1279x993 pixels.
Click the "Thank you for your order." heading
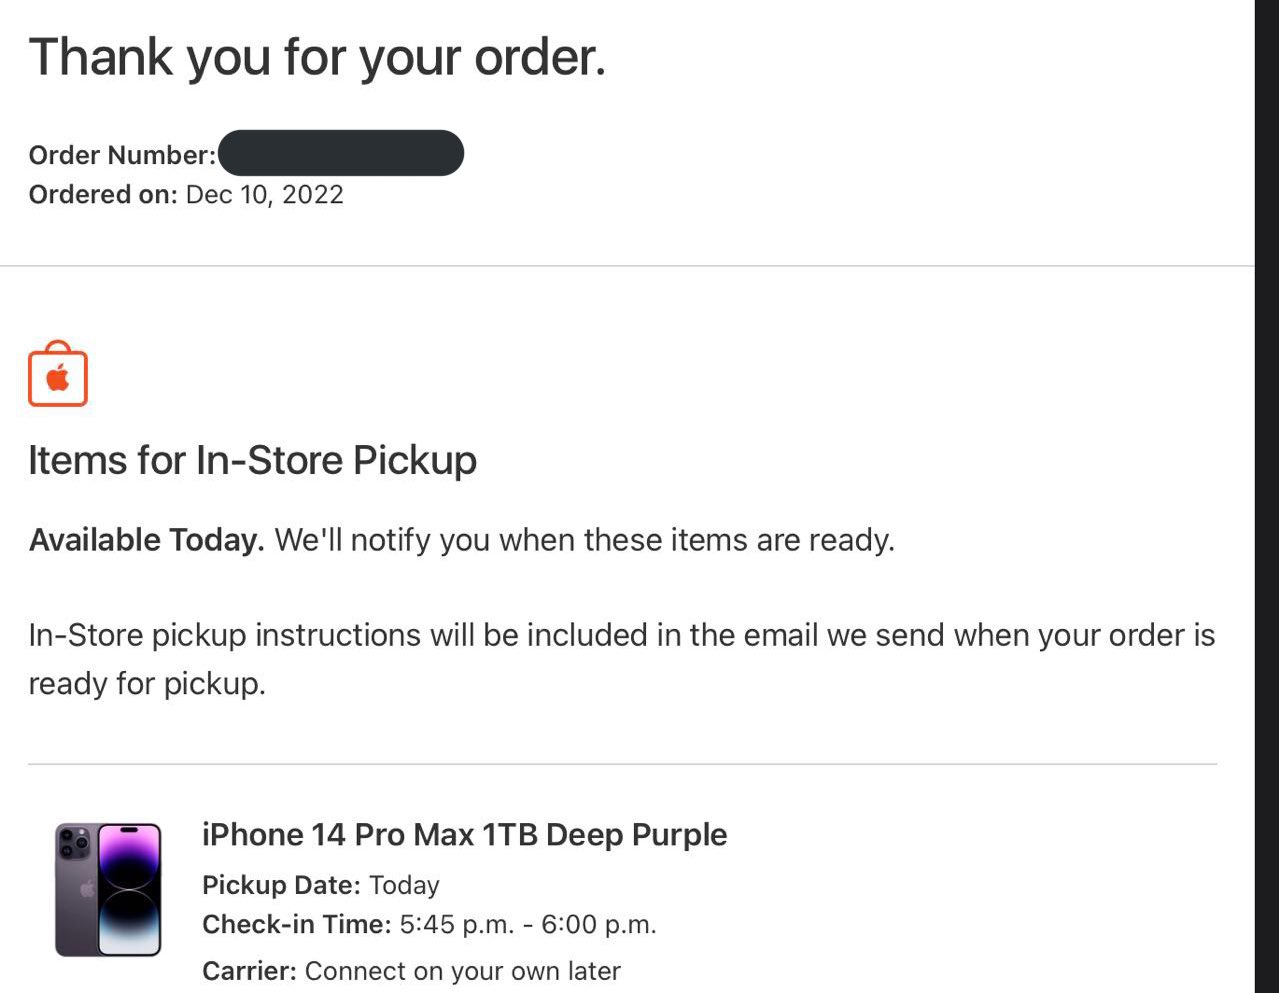tap(317, 57)
